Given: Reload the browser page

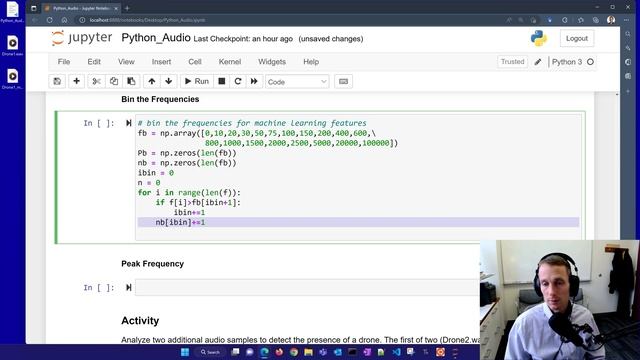Looking at the screenshot, I should 49,20.
